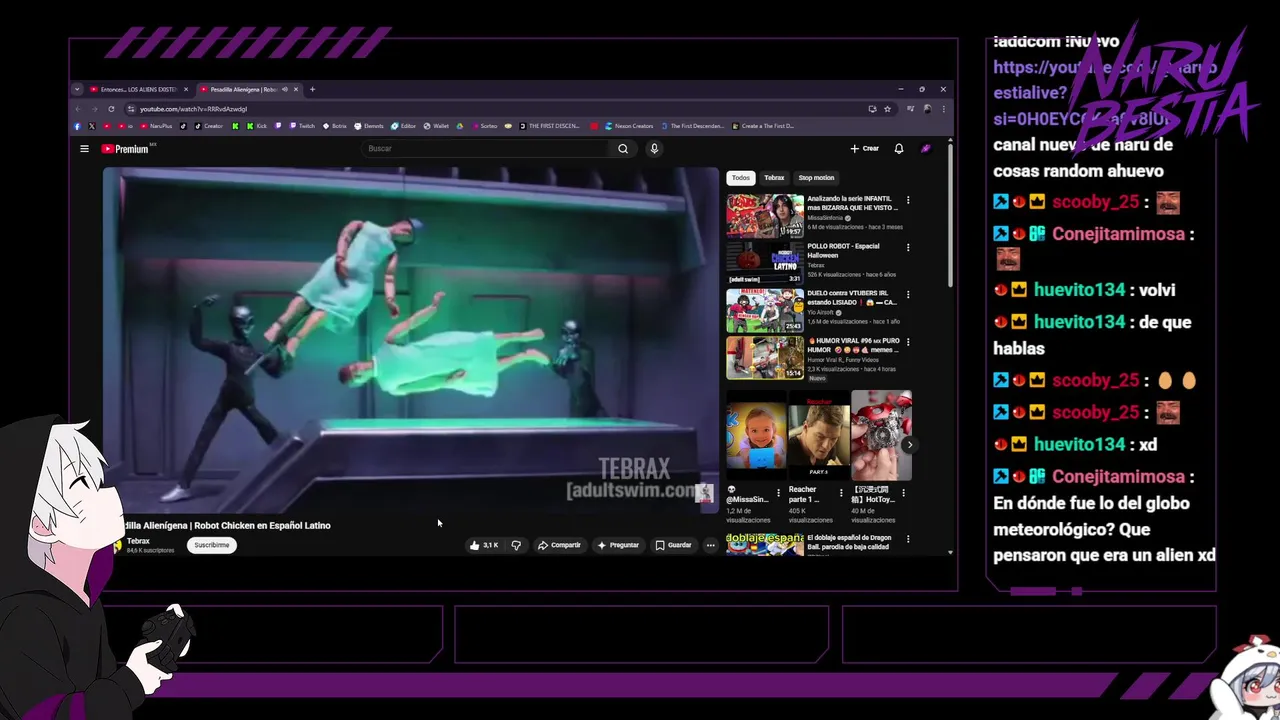The height and width of the screenshot is (720, 1280).
Task: Open options menu for the HotToy short
Action: [x=903, y=493]
